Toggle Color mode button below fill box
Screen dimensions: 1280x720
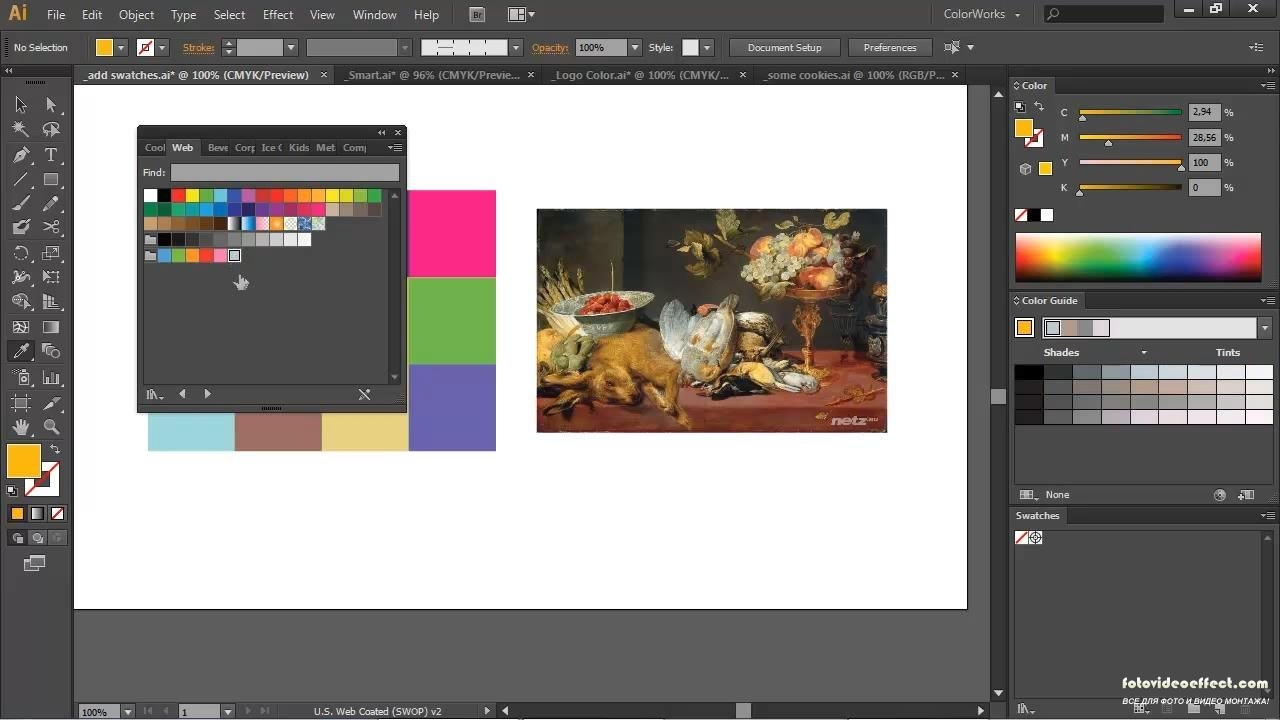(x=17, y=513)
